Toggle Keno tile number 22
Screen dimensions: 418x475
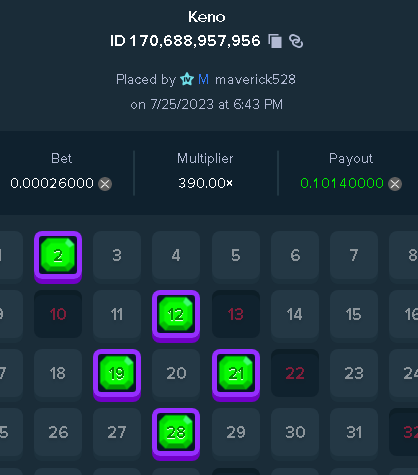tap(295, 373)
